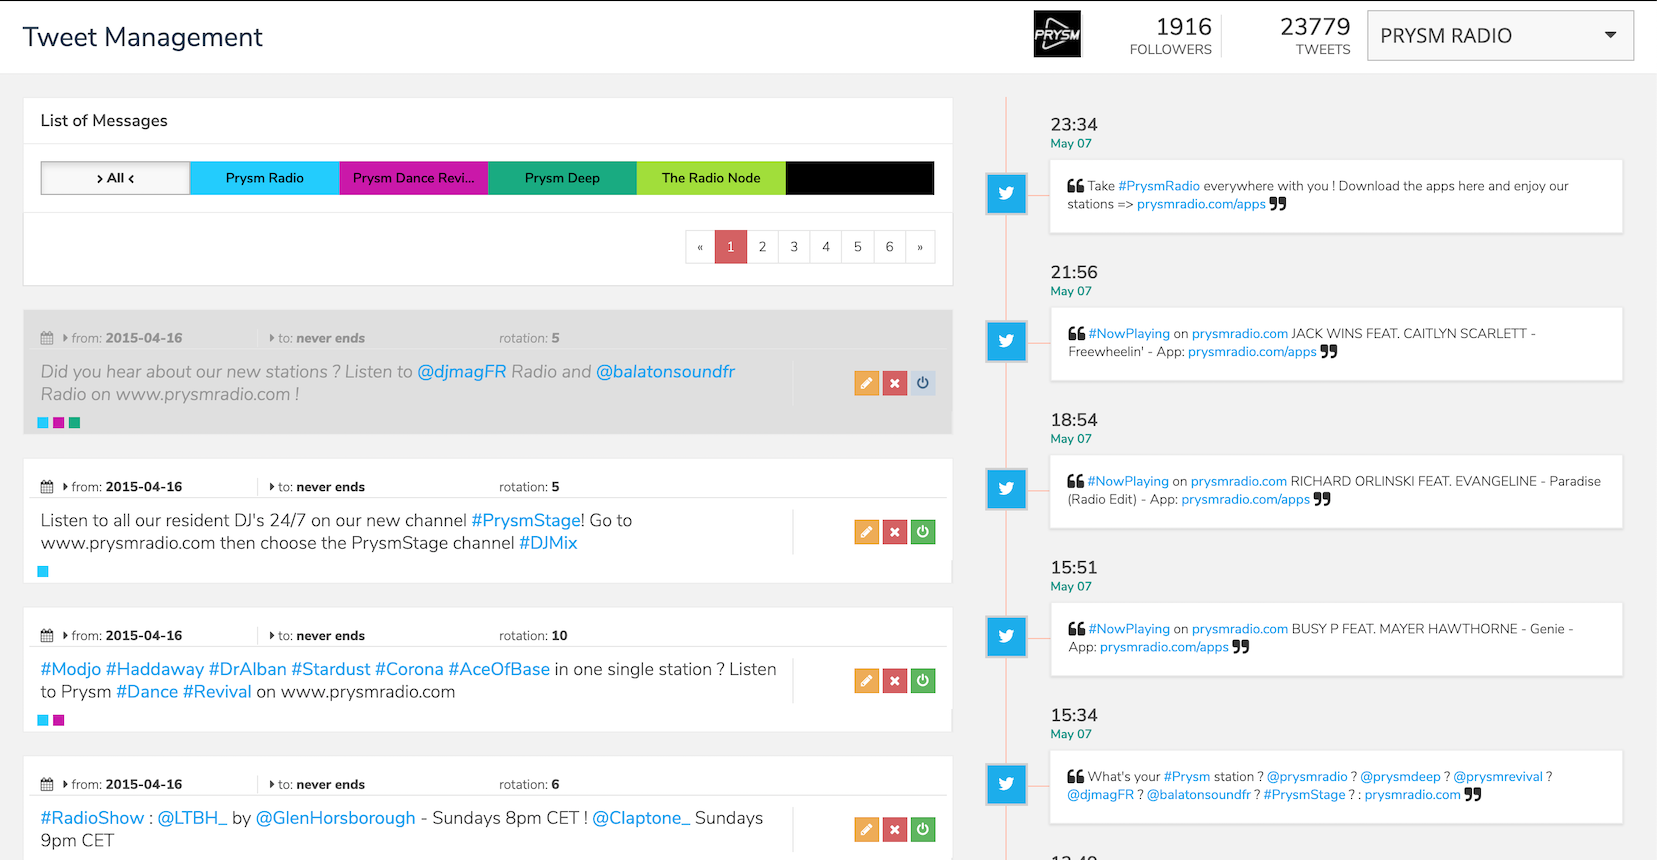Screen dimensions: 1657x860
Task: Filter messages by Prysm Radio
Action: [x=265, y=178]
